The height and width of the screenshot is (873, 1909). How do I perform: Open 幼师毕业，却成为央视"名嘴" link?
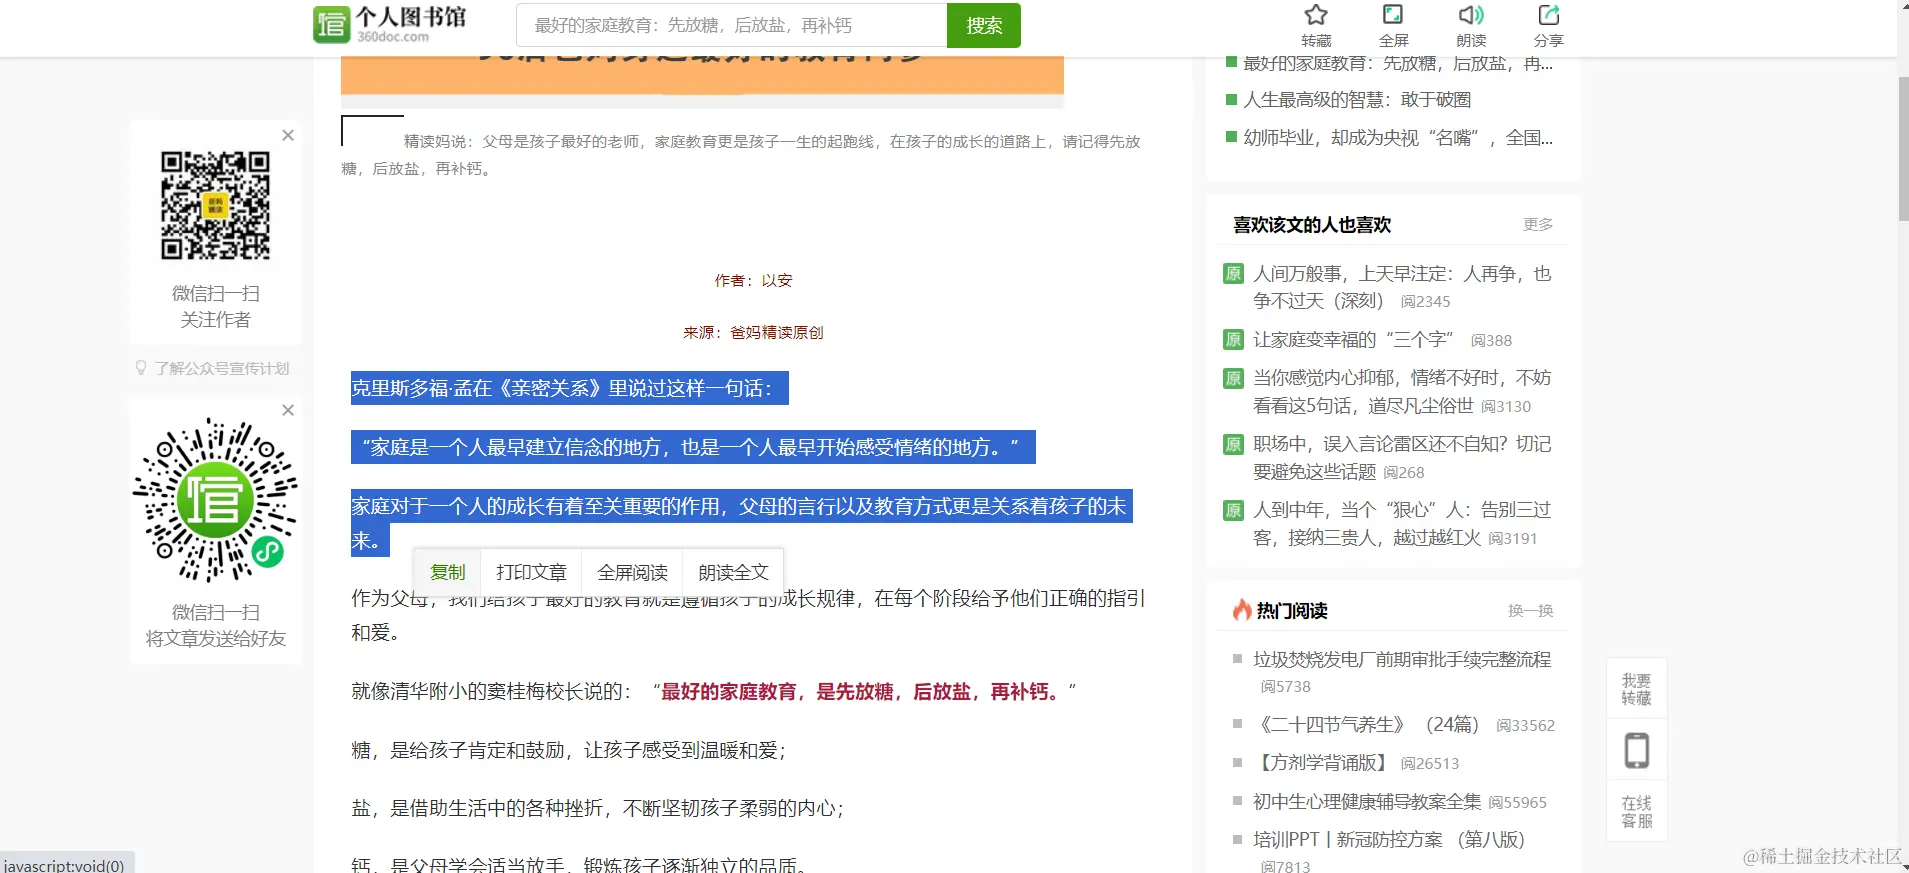[x=1398, y=138]
